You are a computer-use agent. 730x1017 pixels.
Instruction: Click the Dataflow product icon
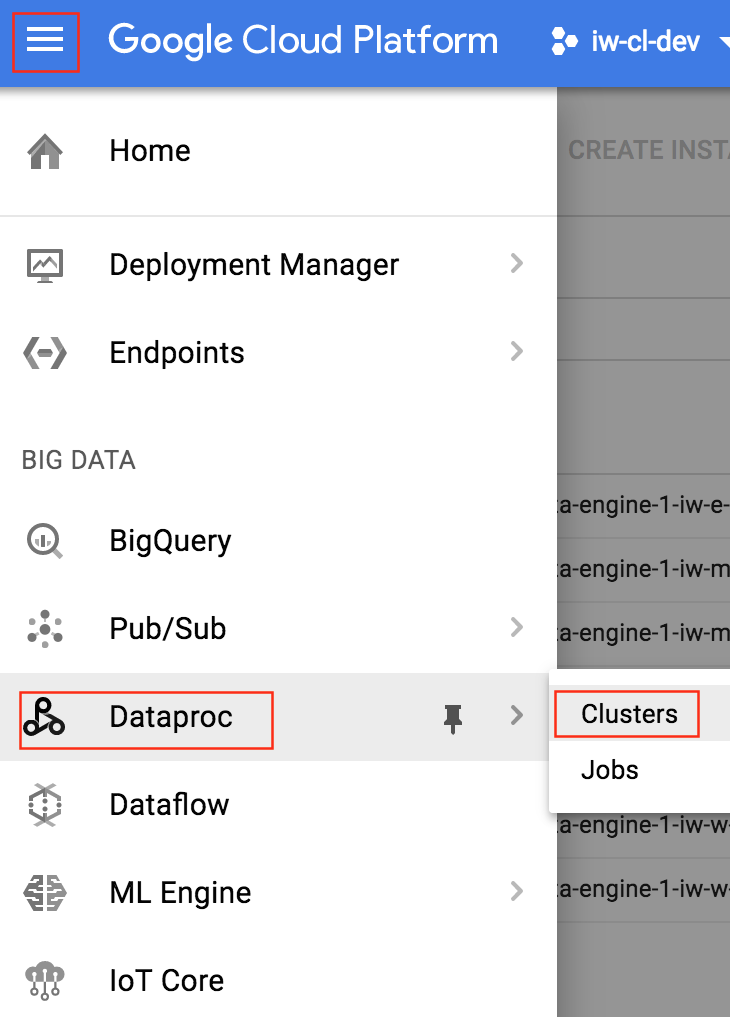click(45, 805)
